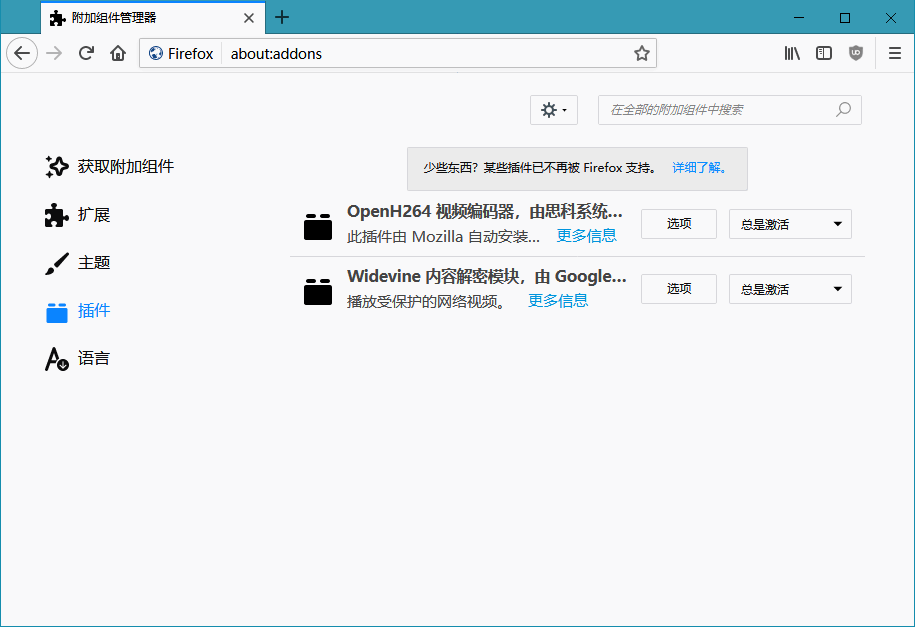Reload the about:addons page

(86, 53)
